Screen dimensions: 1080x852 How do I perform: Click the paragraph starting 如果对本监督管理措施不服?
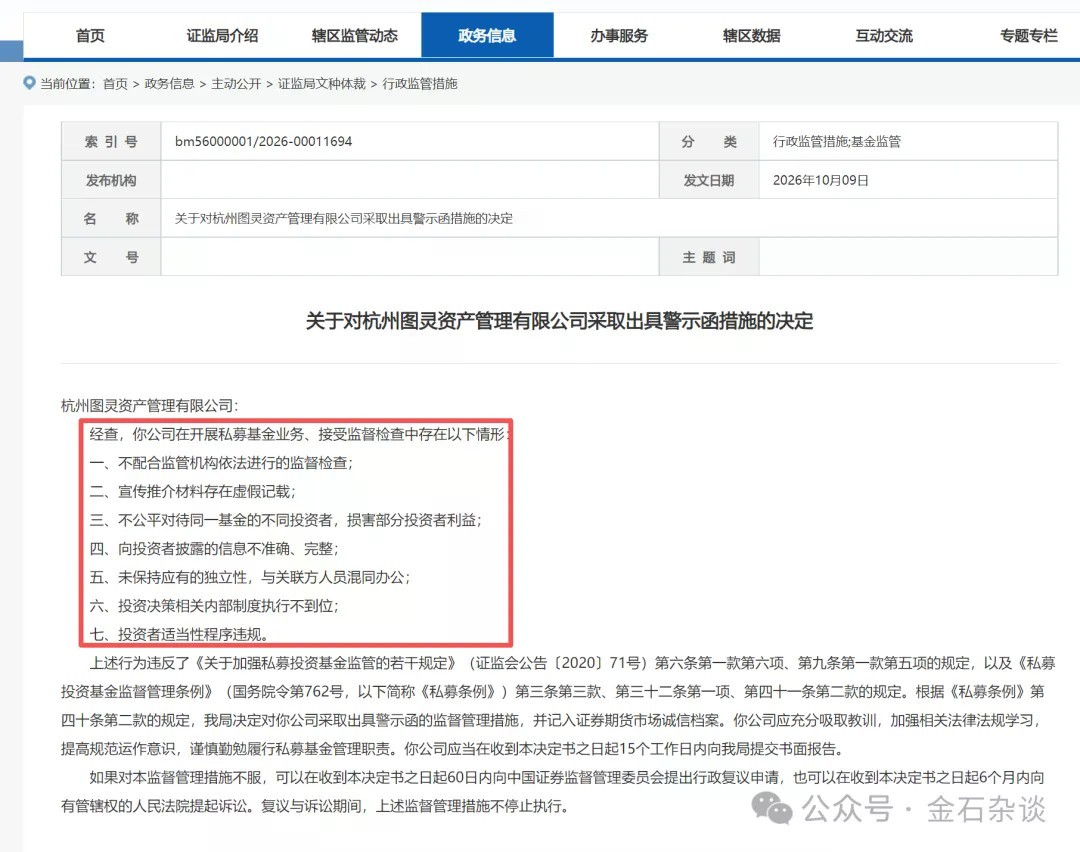[552, 792]
